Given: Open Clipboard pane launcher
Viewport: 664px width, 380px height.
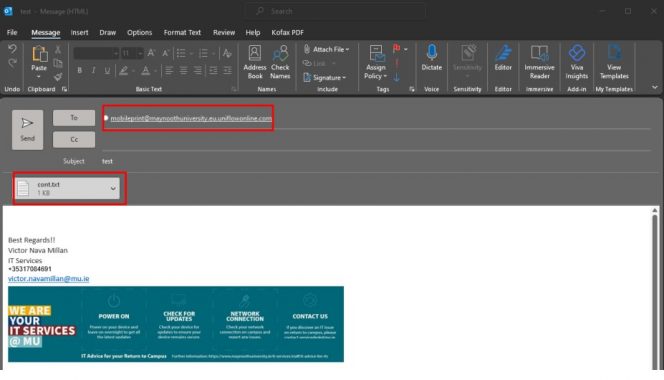Looking at the screenshot, I should (x=64, y=89).
